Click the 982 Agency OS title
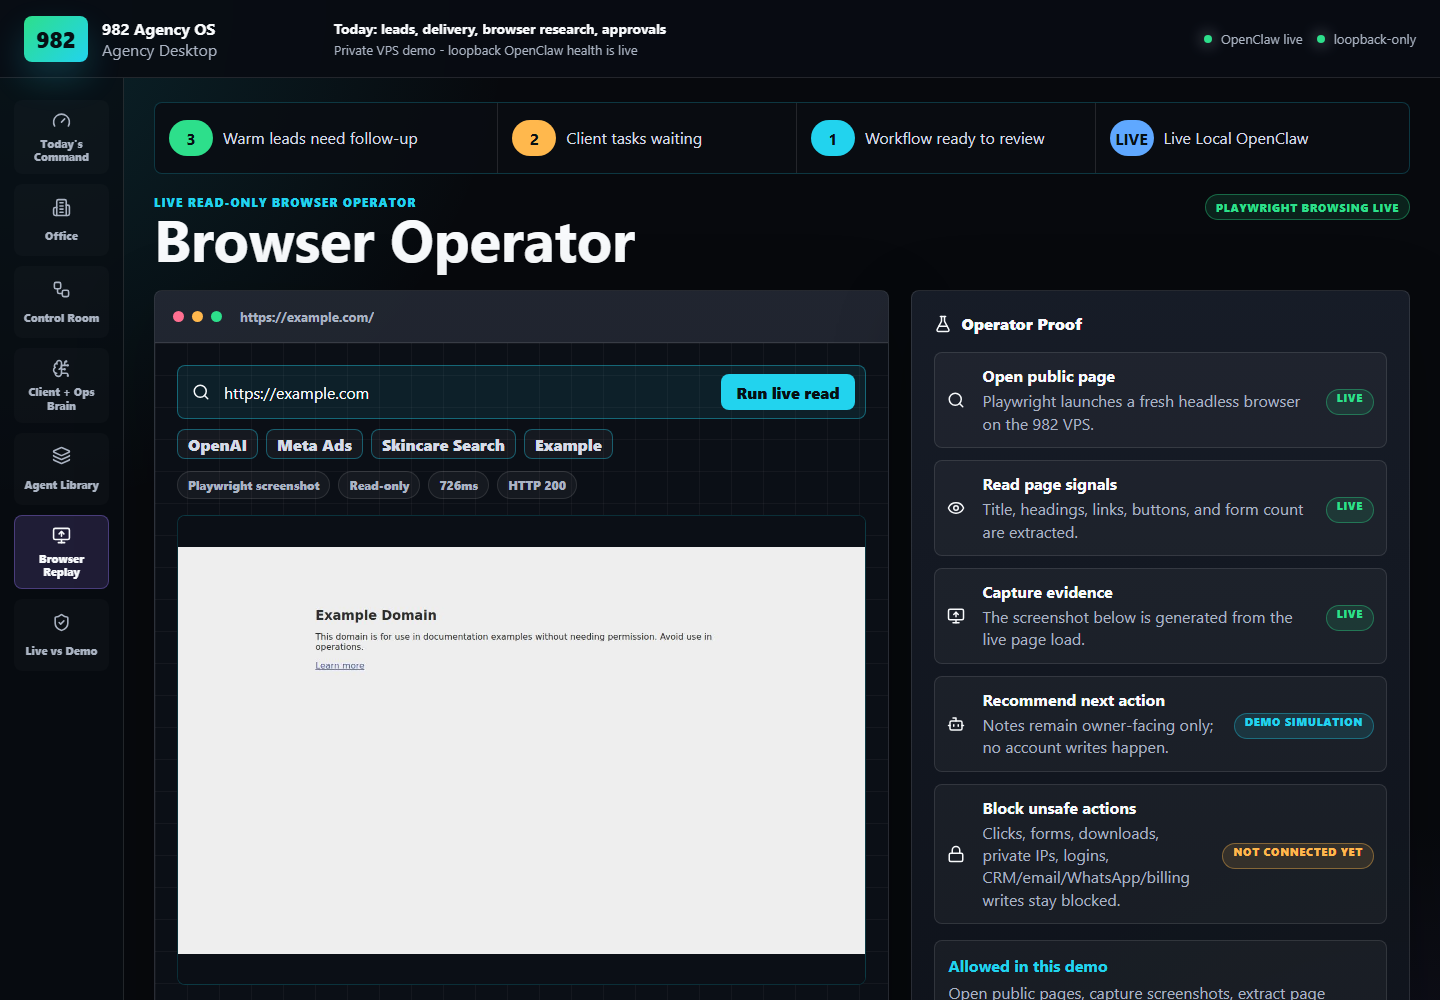The image size is (1440, 1000). click(x=159, y=29)
